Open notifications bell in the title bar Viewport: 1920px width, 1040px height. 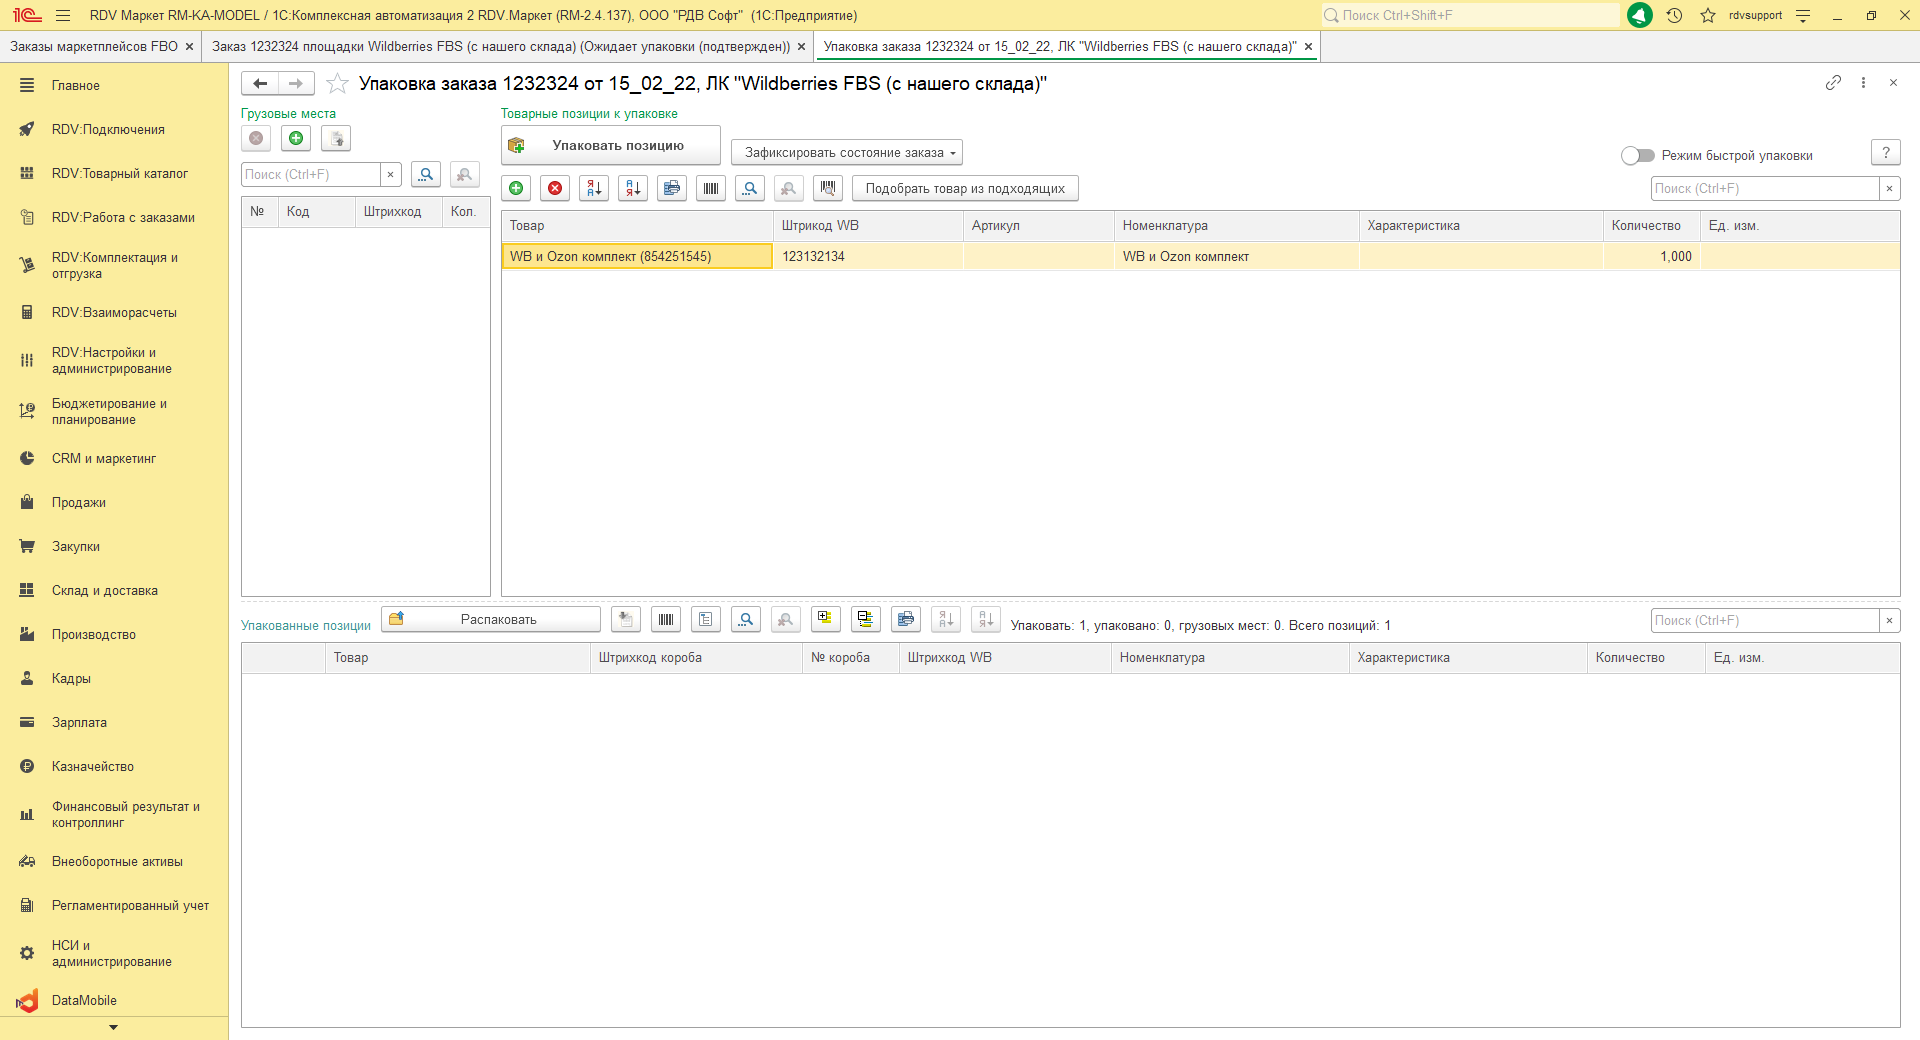click(1640, 15)
